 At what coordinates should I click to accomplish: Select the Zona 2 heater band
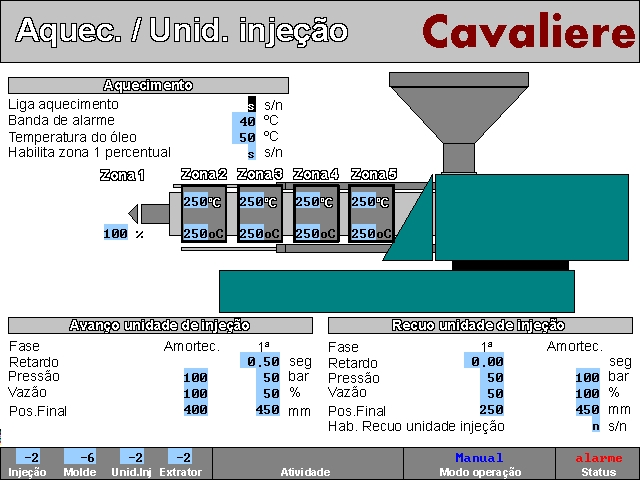click(204, 216)
